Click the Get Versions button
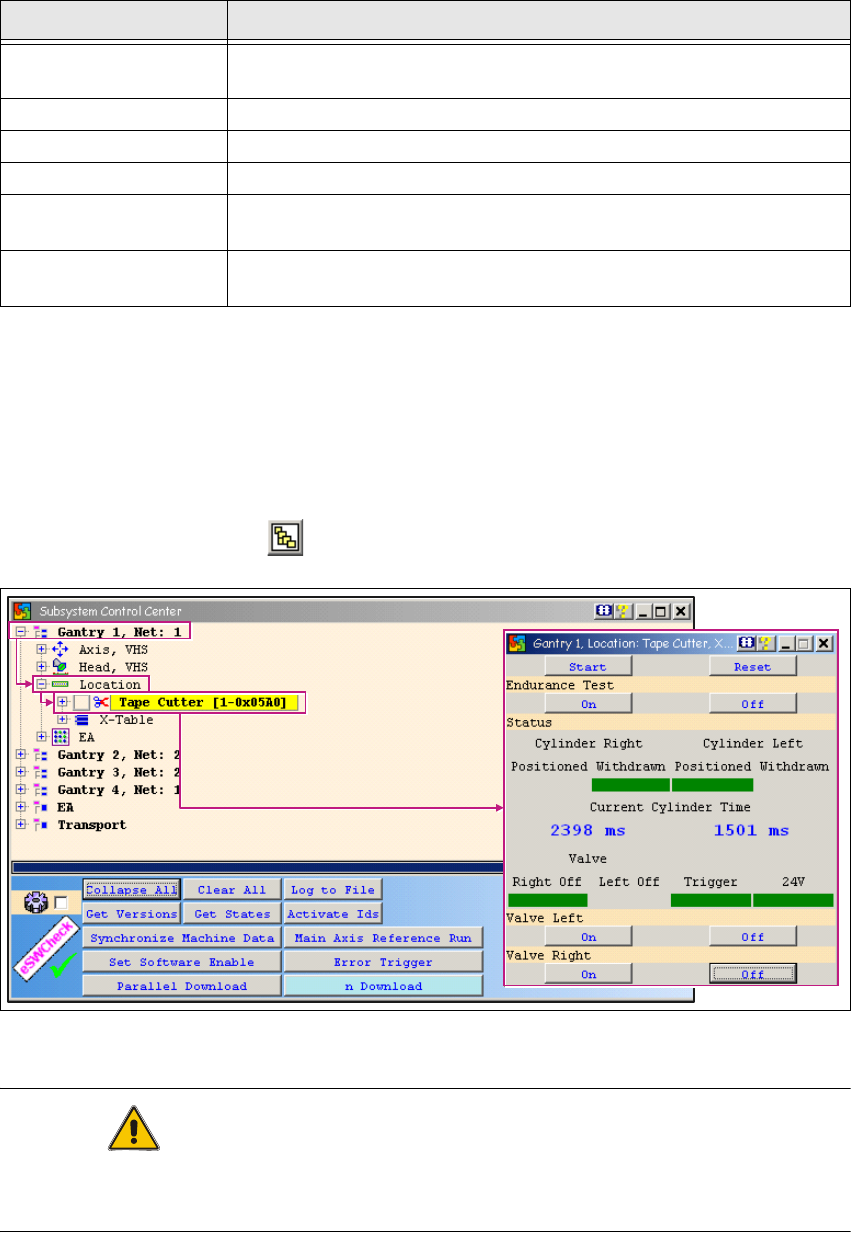 click(131, 913)
